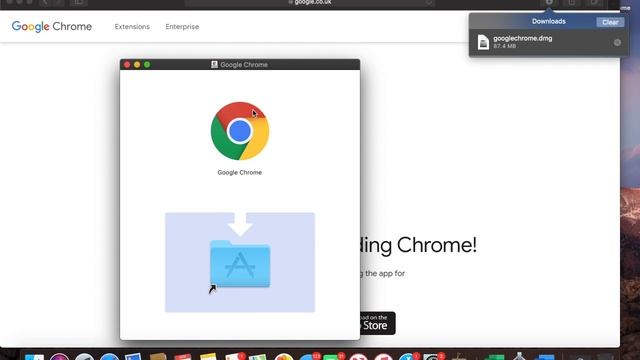Click the Applications folder shortcut icon

240,264
